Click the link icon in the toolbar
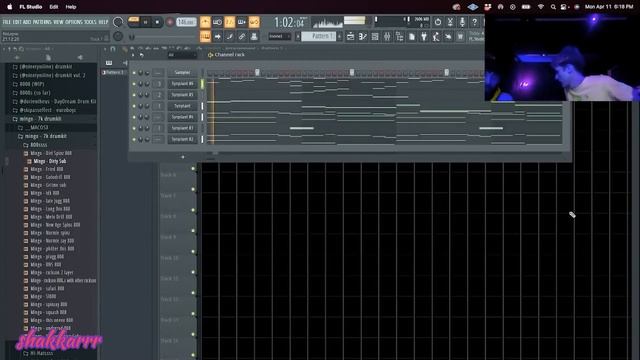Image resolution: width=640 pixels, height=360 pixels. pos(242,37)
